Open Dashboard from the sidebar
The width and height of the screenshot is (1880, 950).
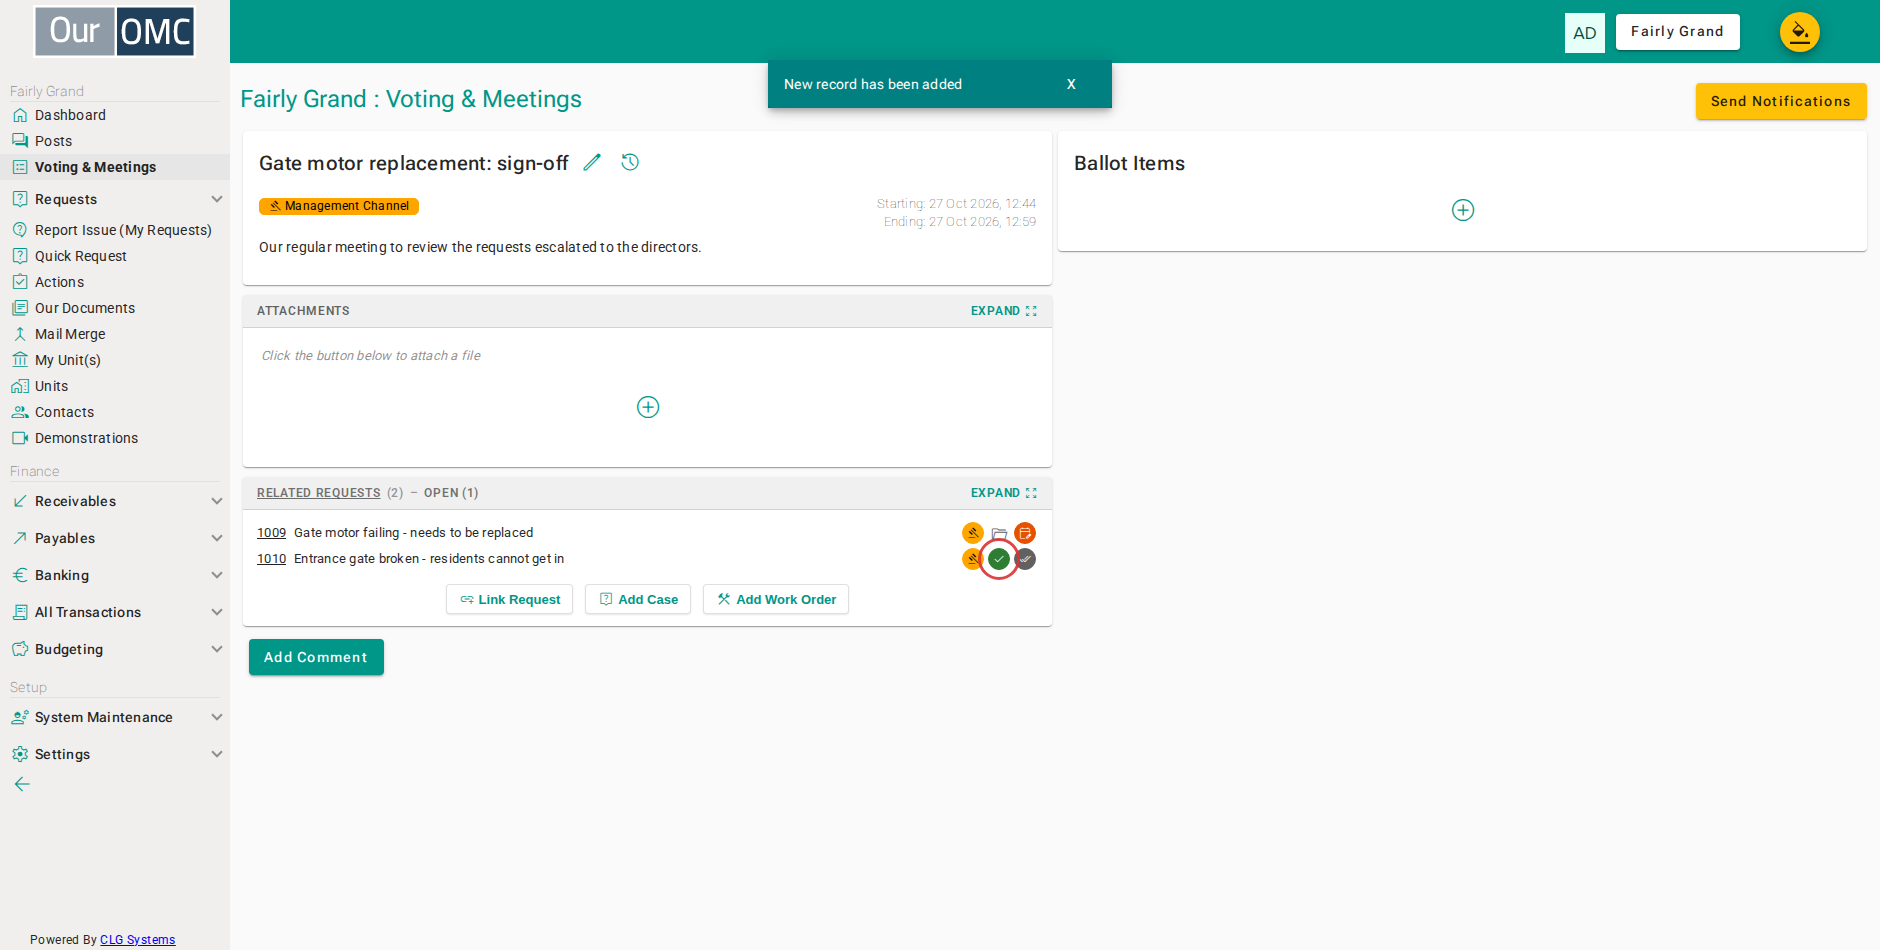[115, 115]
